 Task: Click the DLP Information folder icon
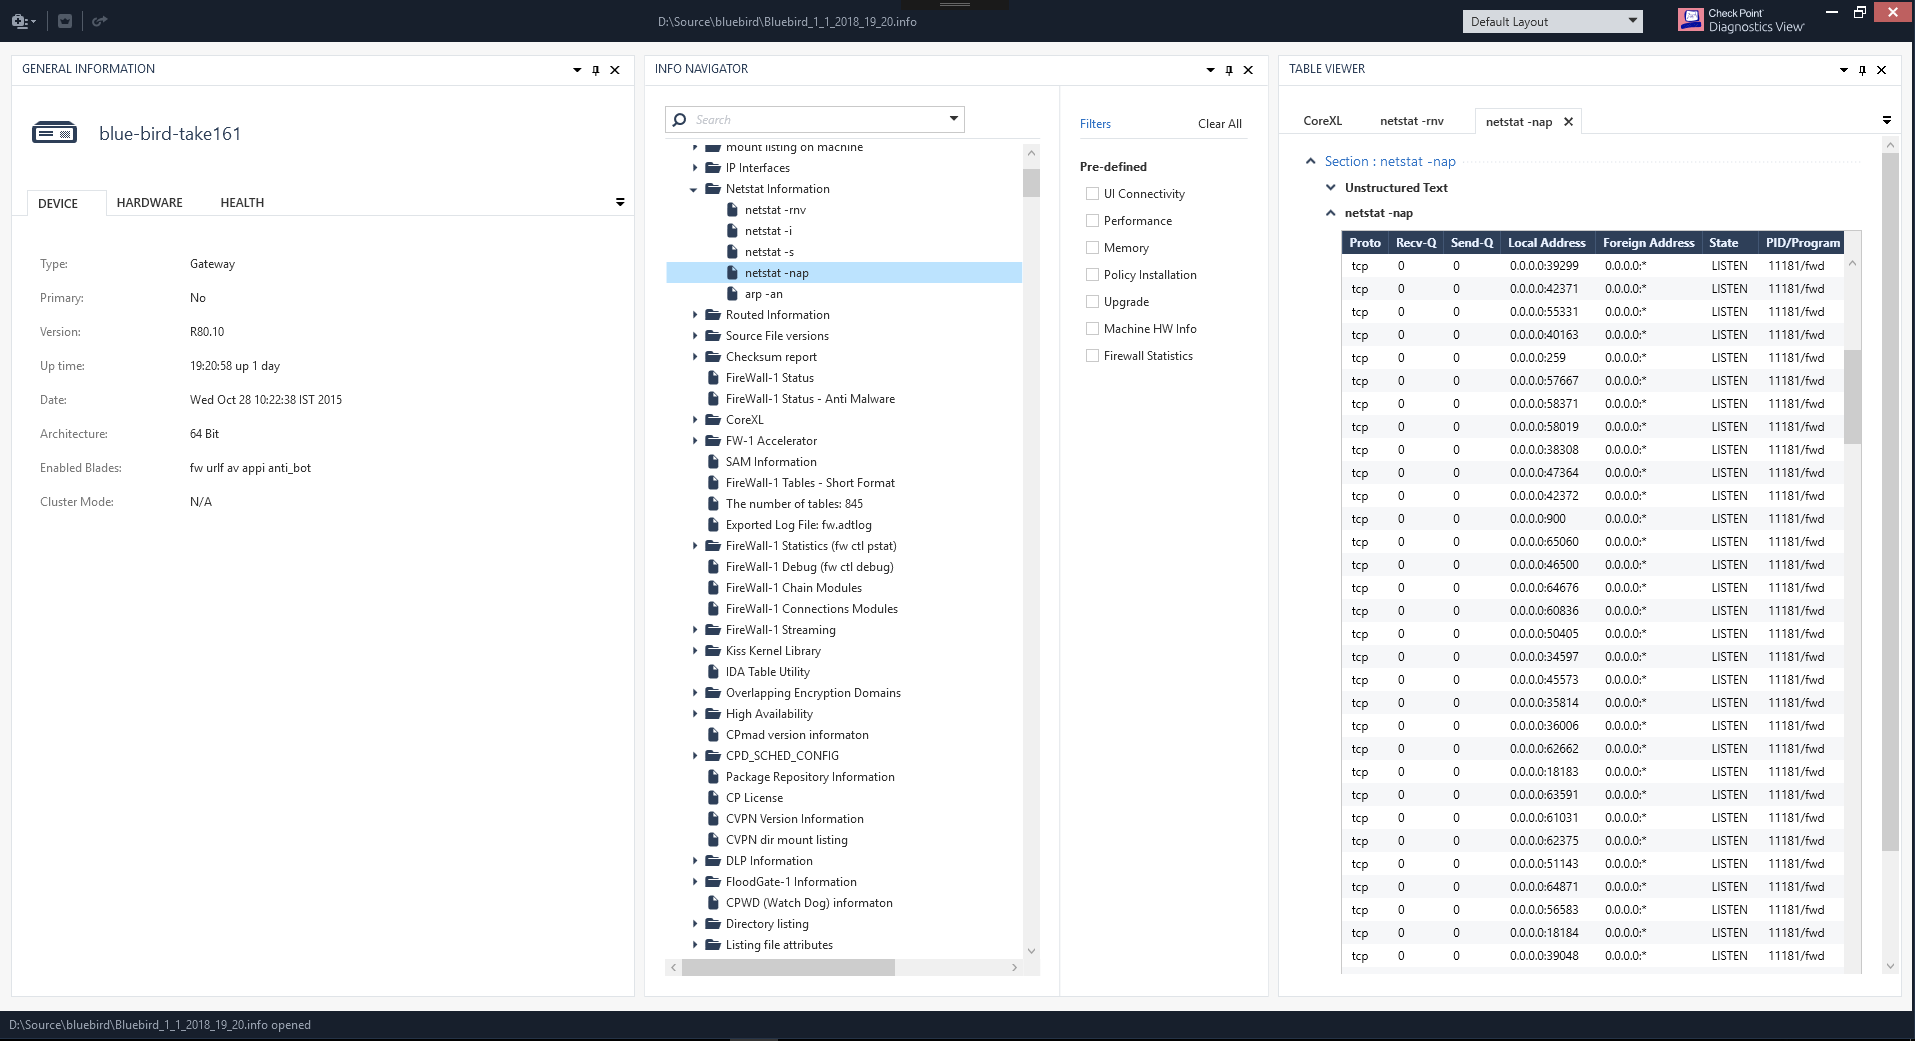tap(713, 861)
